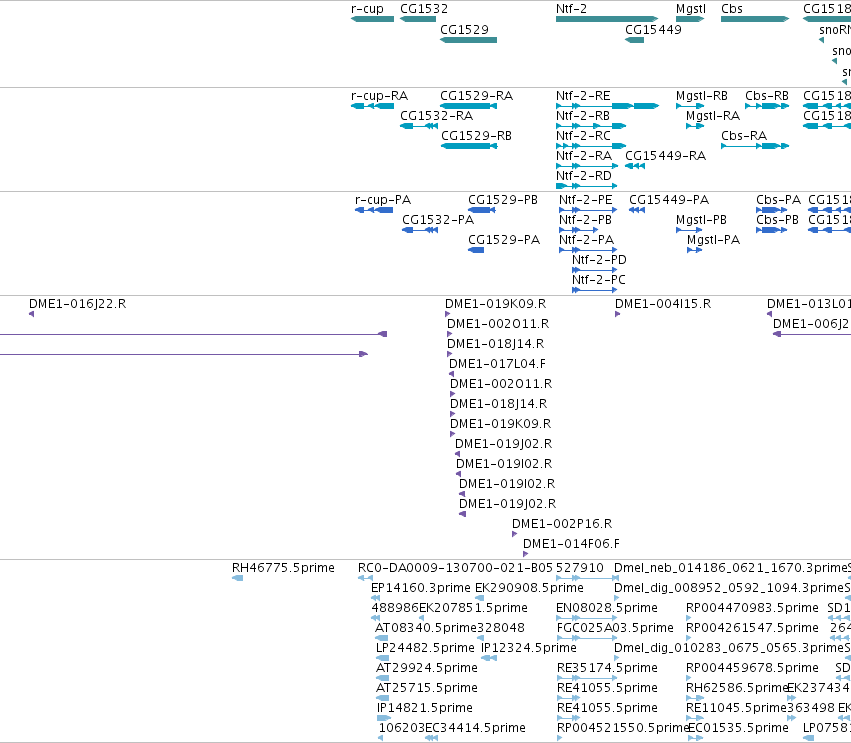This screenshot has height=743, width=851.
Task: Open EST RH46775.5prime
Action: (237, 578)
